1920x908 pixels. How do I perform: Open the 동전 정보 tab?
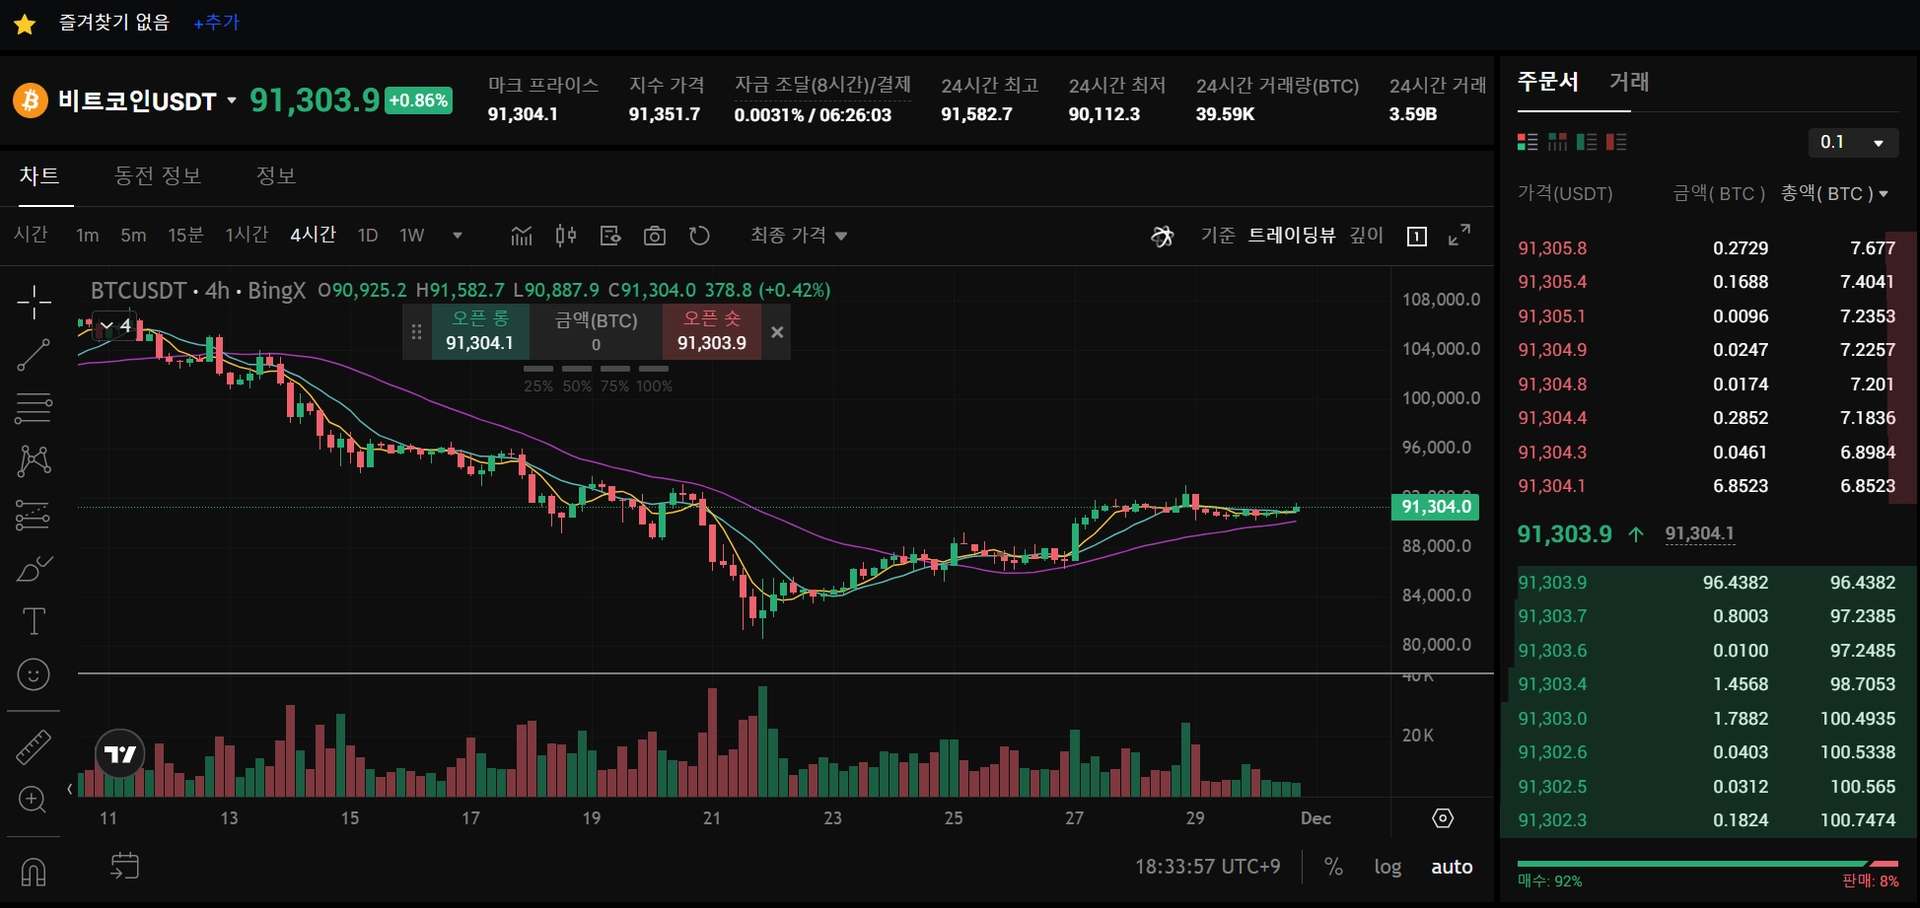click(158, 176)
